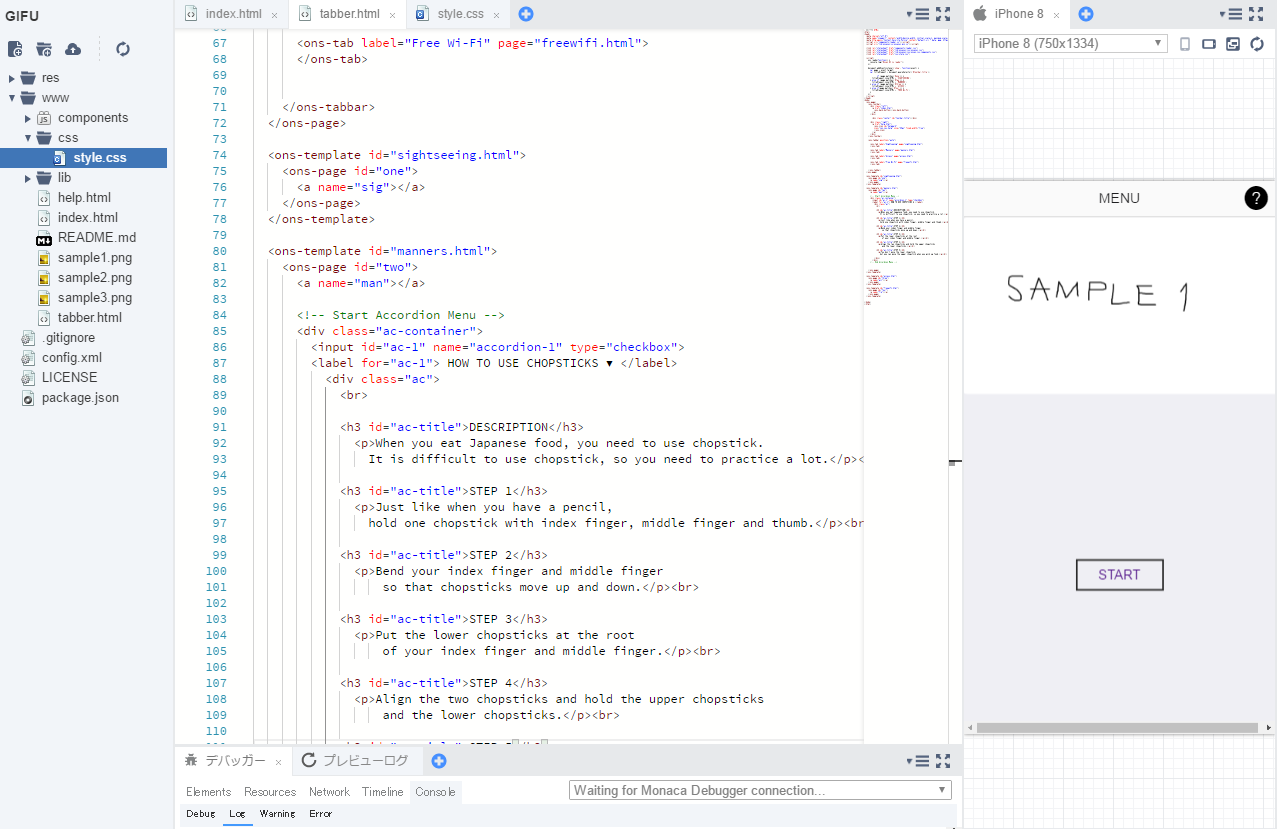Maximize the iPhone 8 preview panel
Viewport: 1277px width, 829px height.
pyautogui.click(x=1256, y=14)
